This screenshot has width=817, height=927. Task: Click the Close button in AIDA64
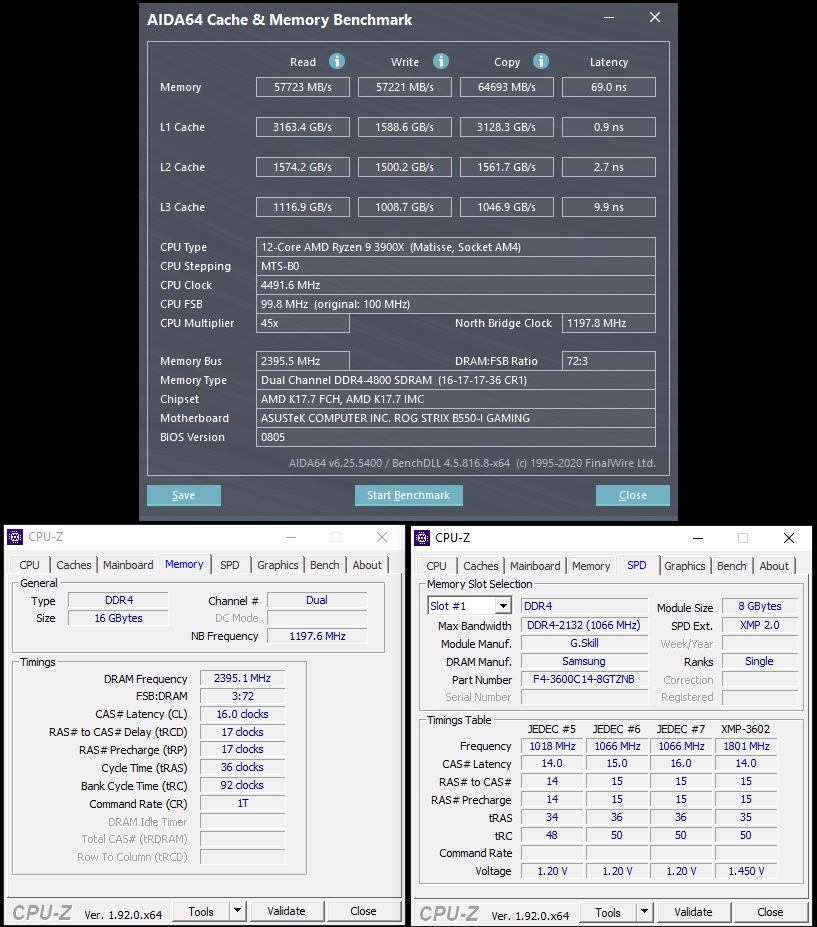coord(633,495)
